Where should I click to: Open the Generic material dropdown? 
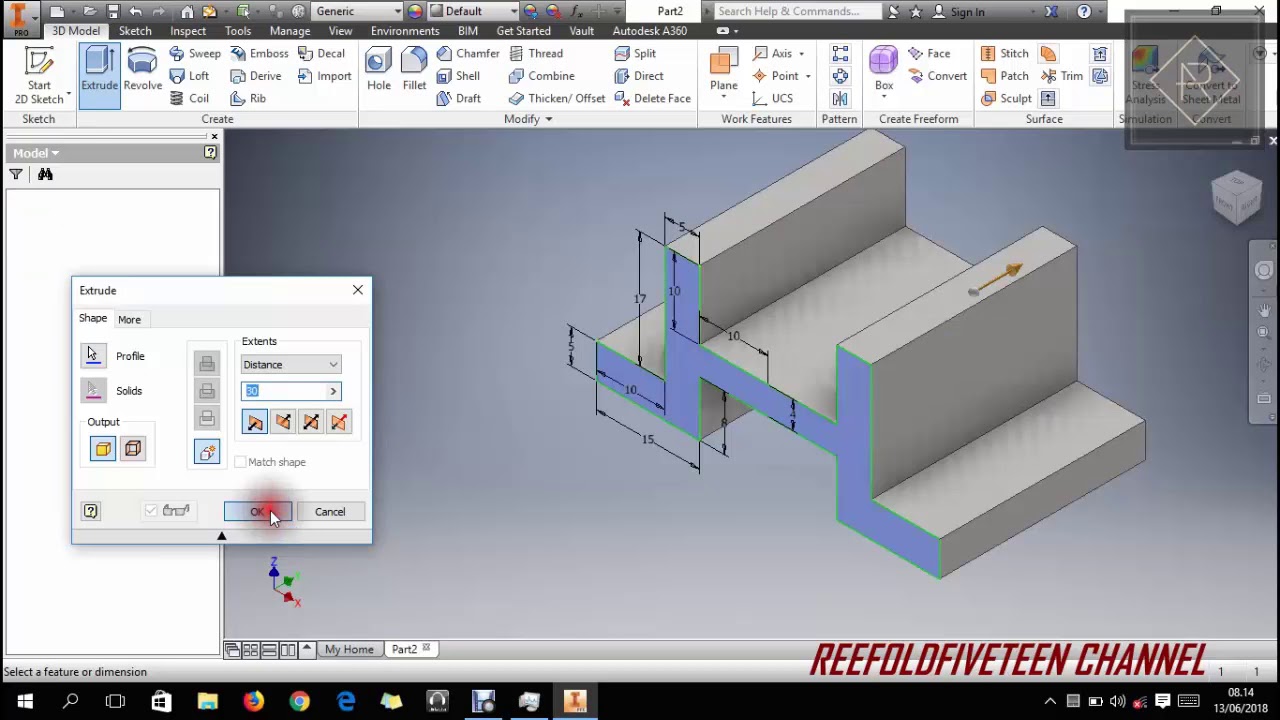tap(356, 11)
